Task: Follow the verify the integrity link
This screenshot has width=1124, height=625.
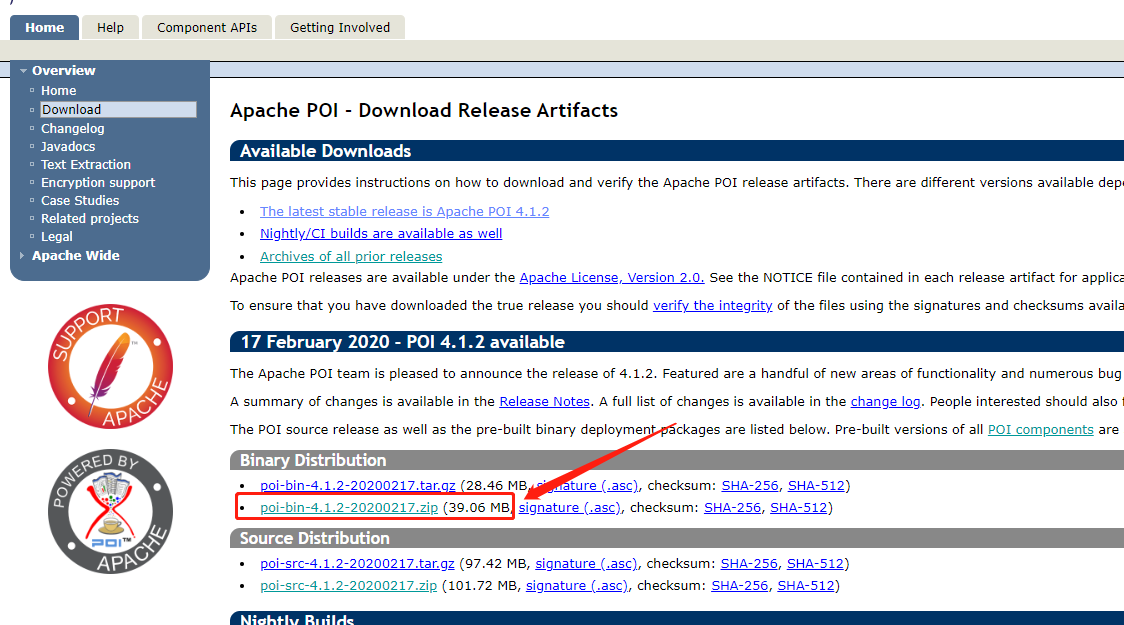Action: pyautogui.click(x=713, y=305)
